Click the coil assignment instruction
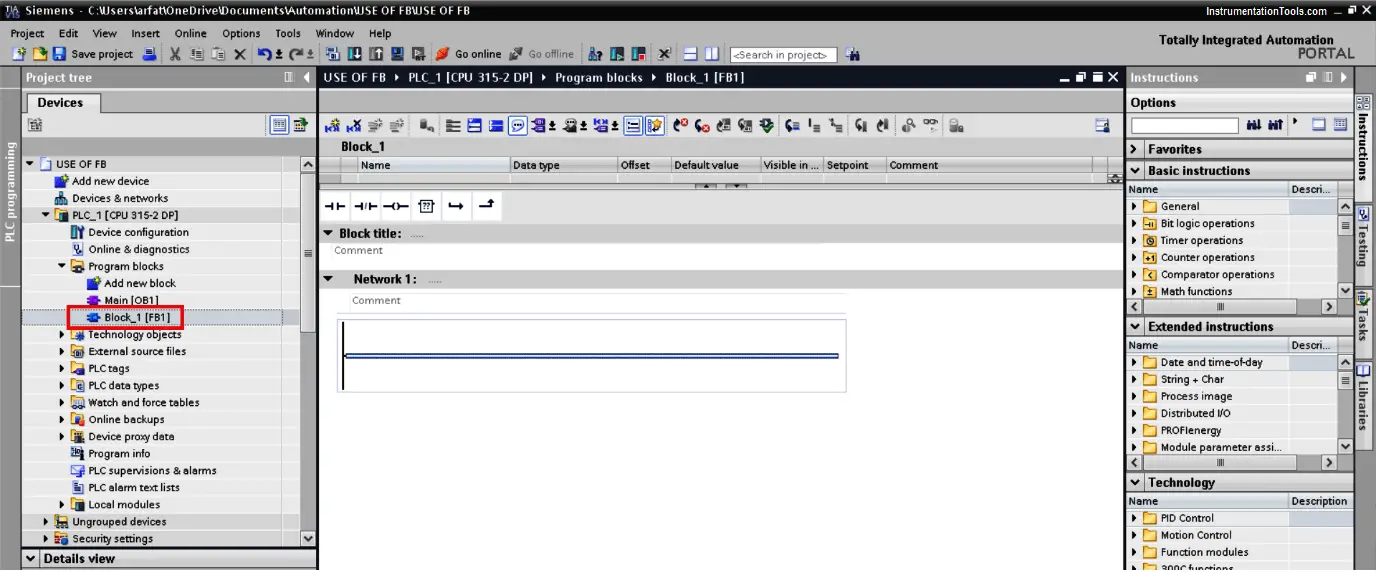 pyautogui.click(x=395, y=206)
